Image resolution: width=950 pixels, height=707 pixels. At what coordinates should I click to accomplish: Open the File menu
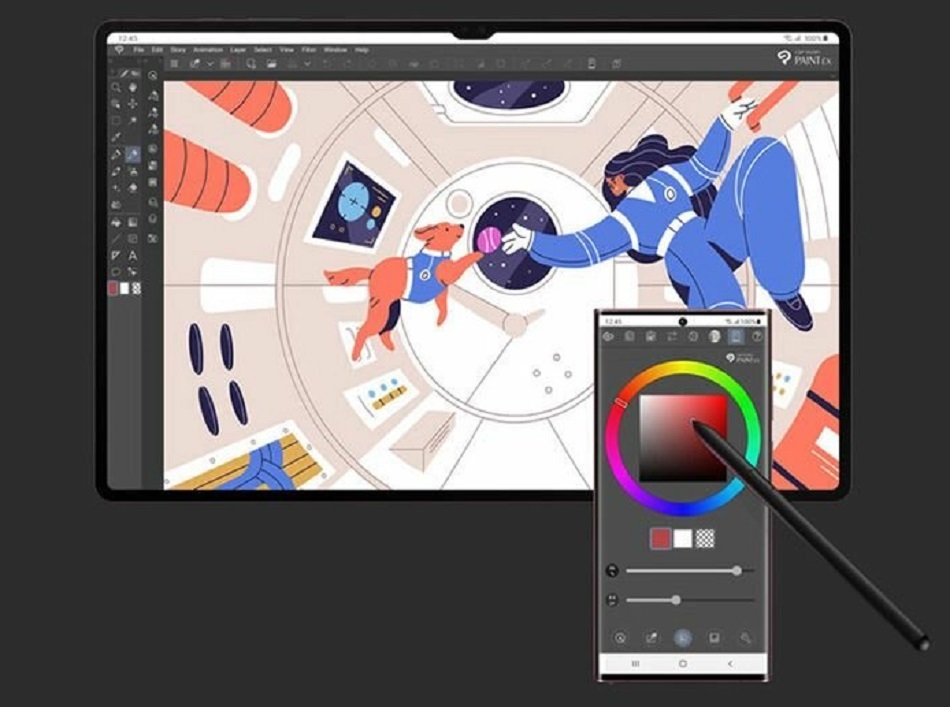[139, 49]
